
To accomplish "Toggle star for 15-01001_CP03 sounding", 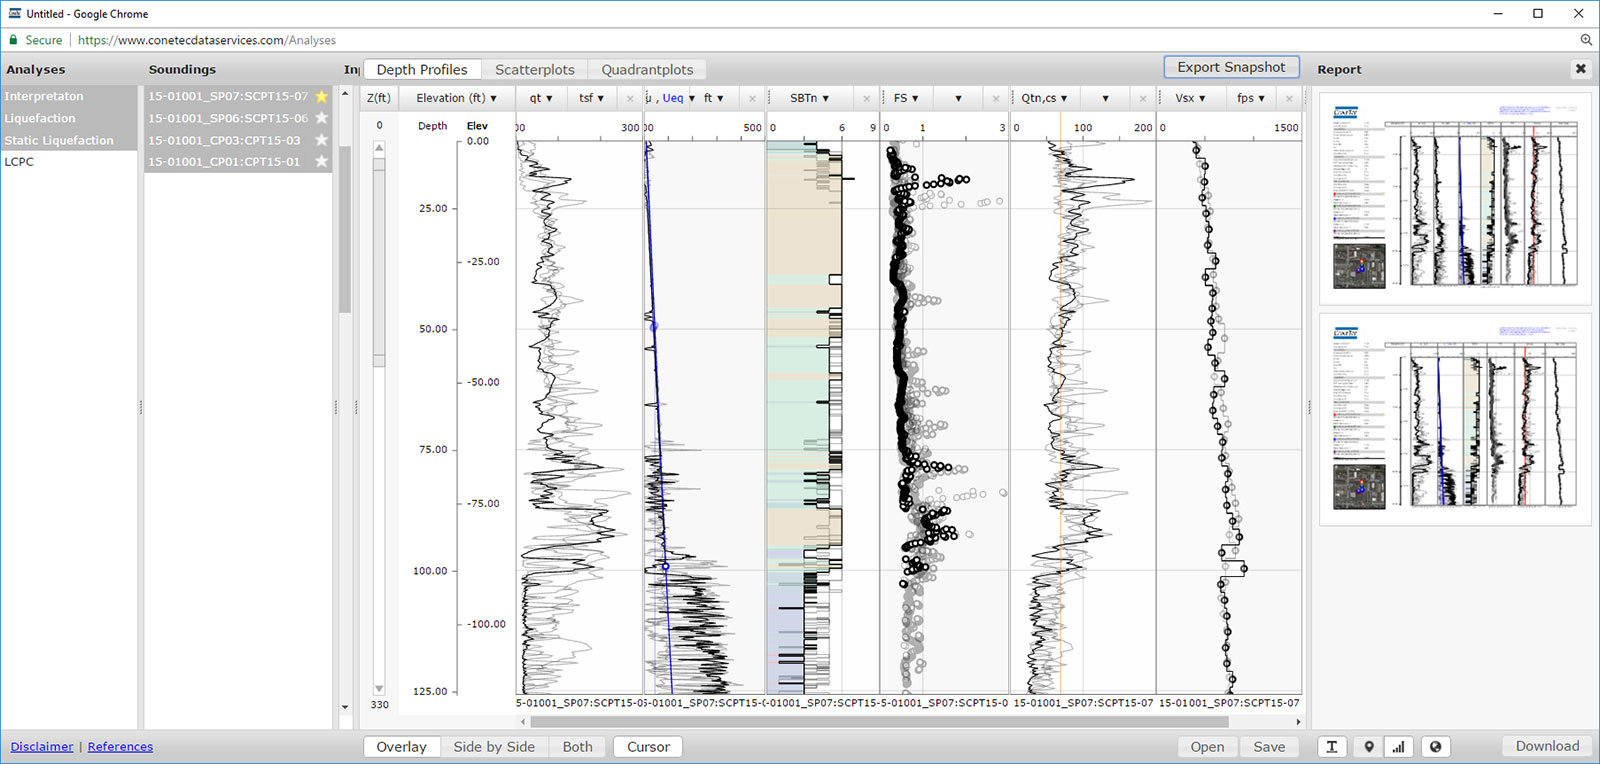I will pos(321,140).
